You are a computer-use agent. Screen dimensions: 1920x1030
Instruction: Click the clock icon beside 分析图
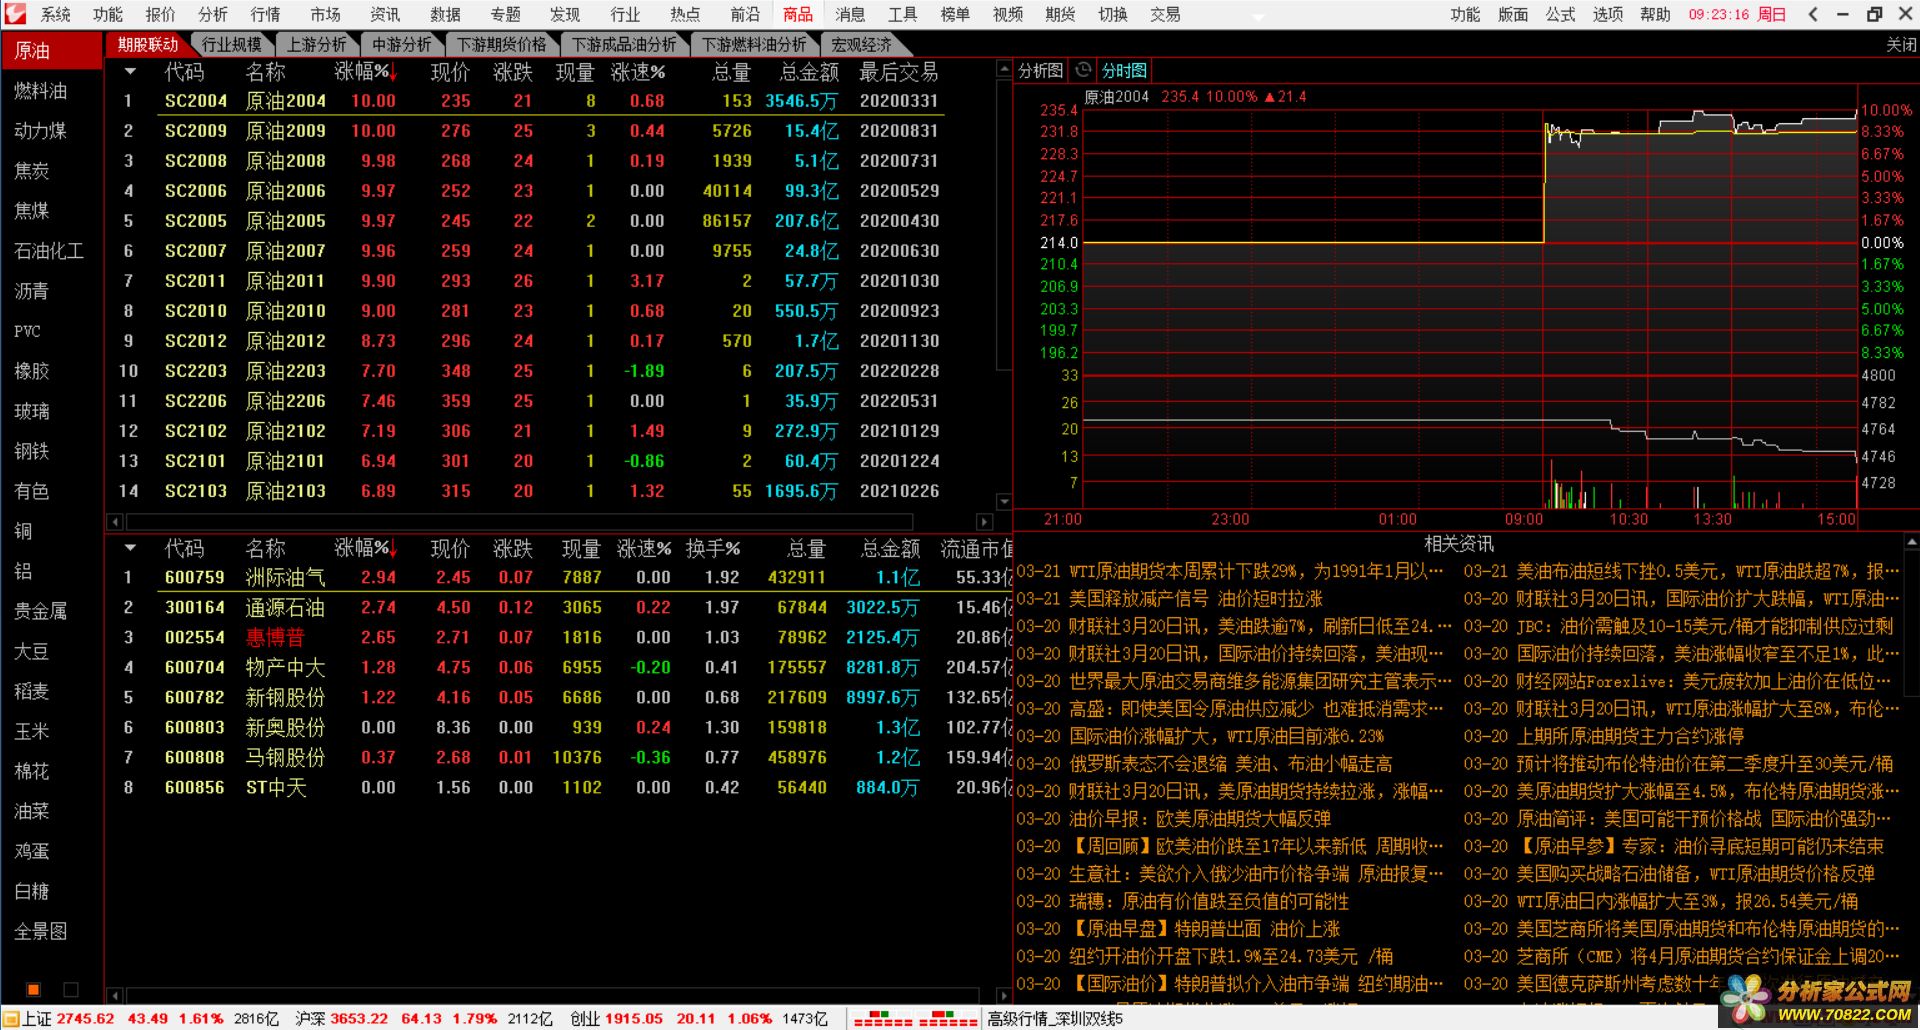1083,70
